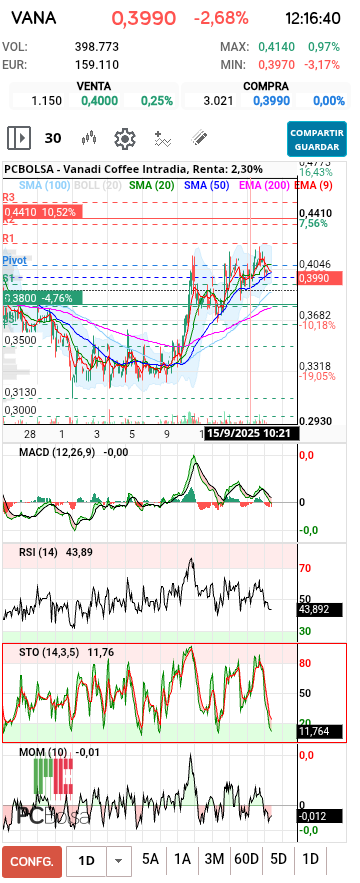360x883 pixels.
Task: Click the EUR value 159.110
Action: (97, 65)
